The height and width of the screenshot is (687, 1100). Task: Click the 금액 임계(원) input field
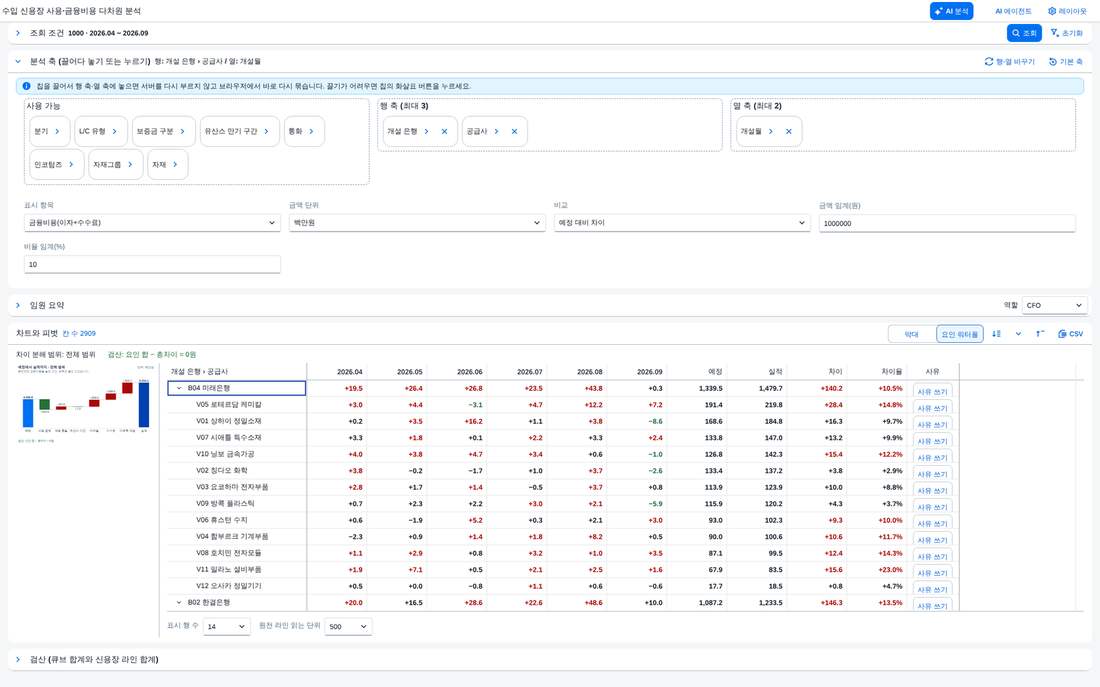click(x=947, y=223)
